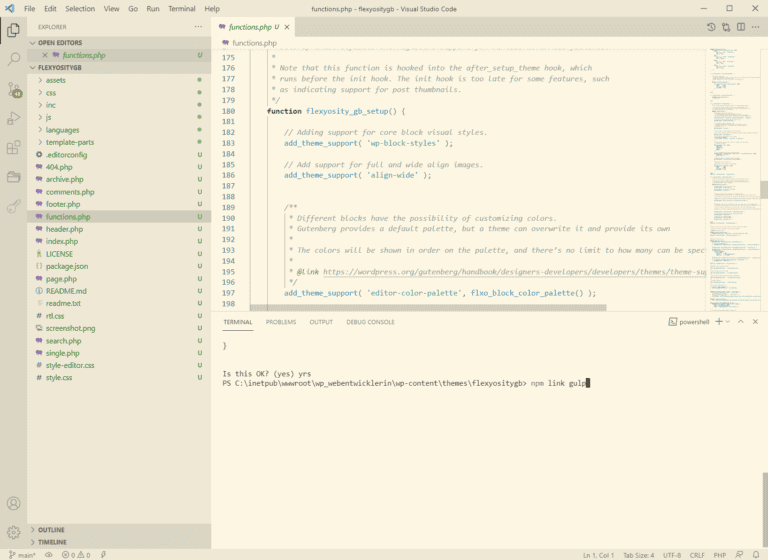768x560 pixels.
Task: Change the CRLF end of line sequence
Action: [x=697, y=555]
